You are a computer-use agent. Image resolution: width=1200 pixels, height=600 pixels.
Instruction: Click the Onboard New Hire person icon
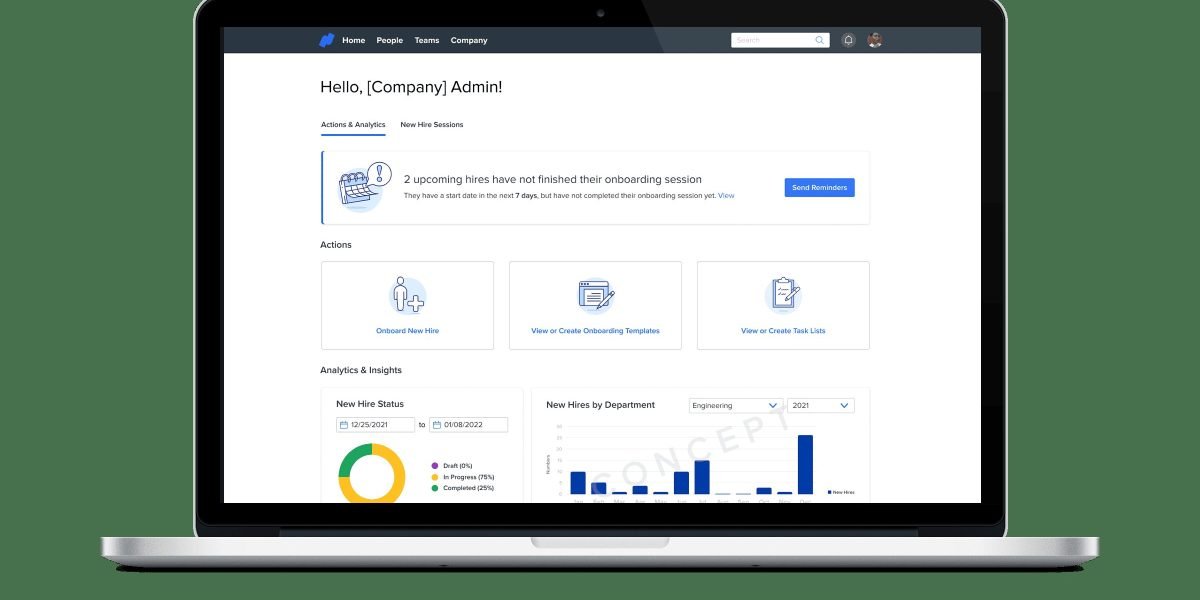click(407, 295)
